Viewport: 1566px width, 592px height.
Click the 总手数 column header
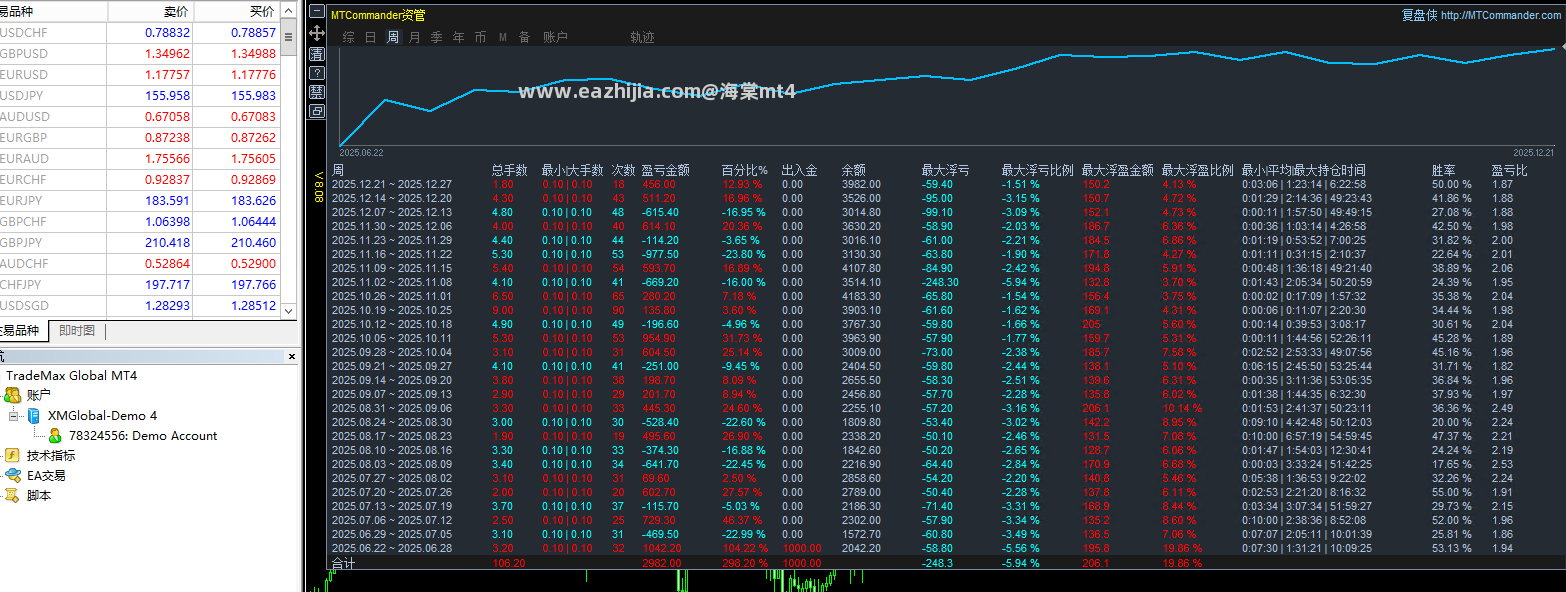[509, 170]
